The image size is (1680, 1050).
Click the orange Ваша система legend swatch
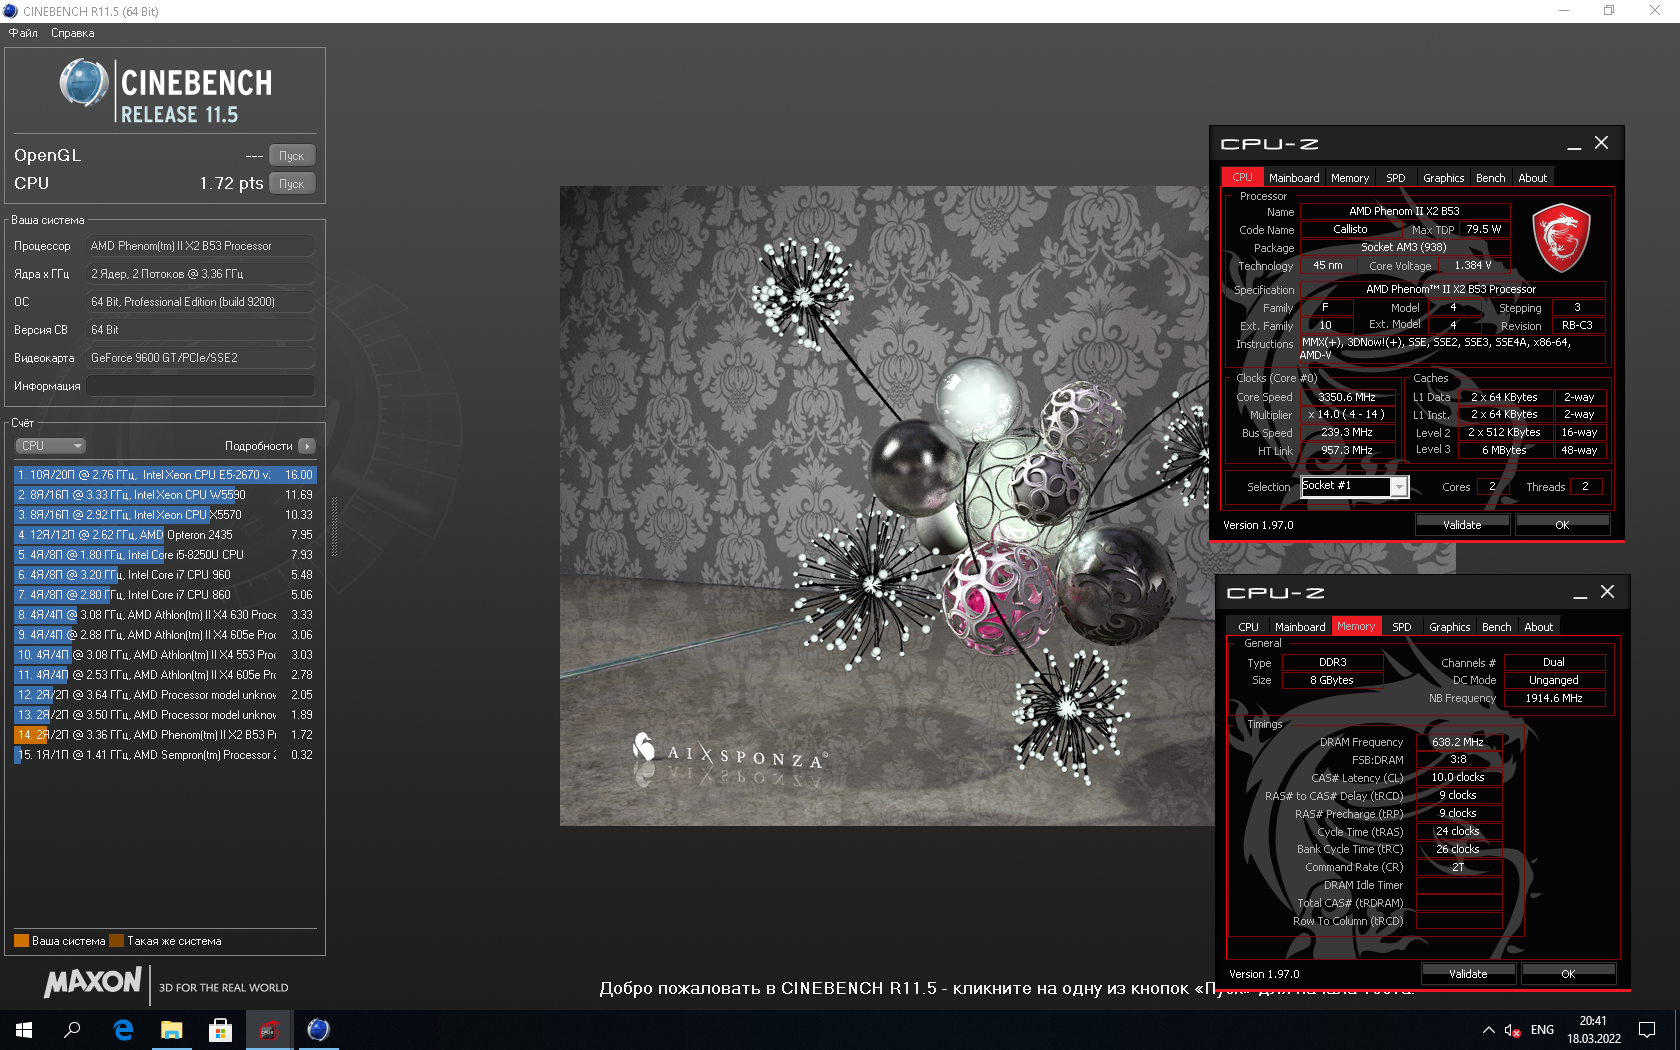click(x=21, y=941)
